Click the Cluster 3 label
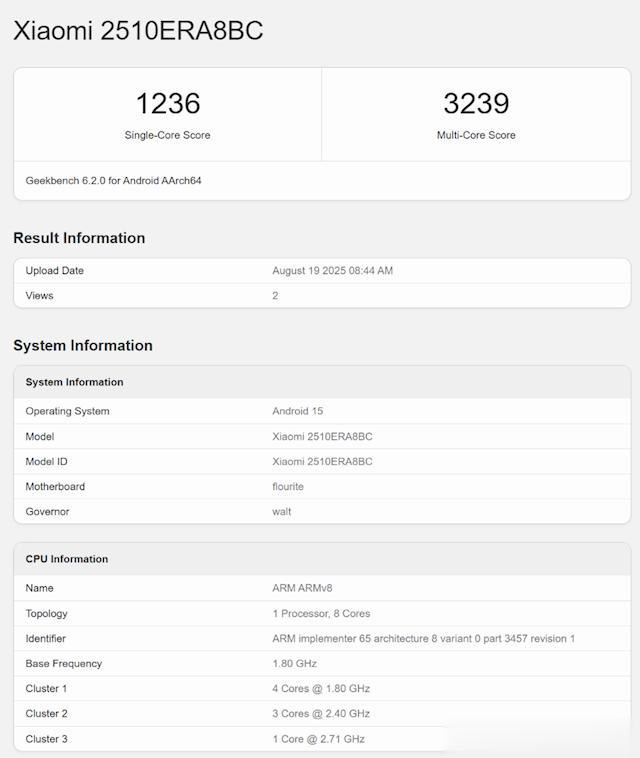Image resolution: width=640 pixels, height=758 pixels. (x=46, y=740)
